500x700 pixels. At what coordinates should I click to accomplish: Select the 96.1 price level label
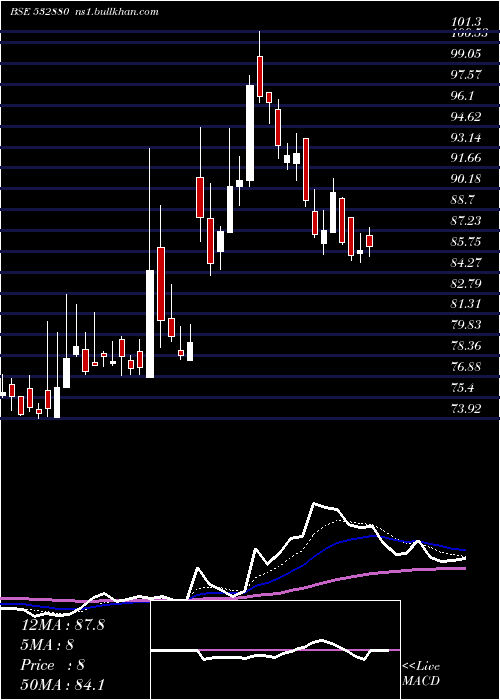[x=462, y=96]
